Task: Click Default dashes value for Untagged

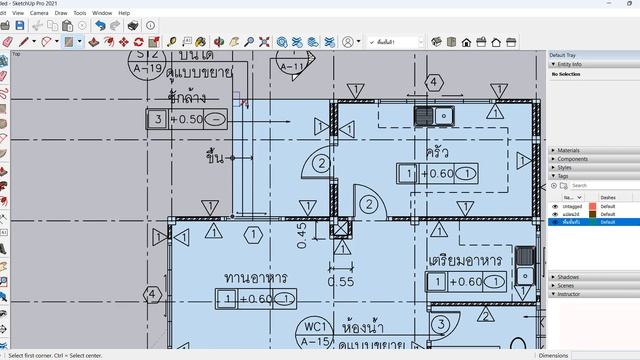Action: pyautogui.click(x=608, y=207)
